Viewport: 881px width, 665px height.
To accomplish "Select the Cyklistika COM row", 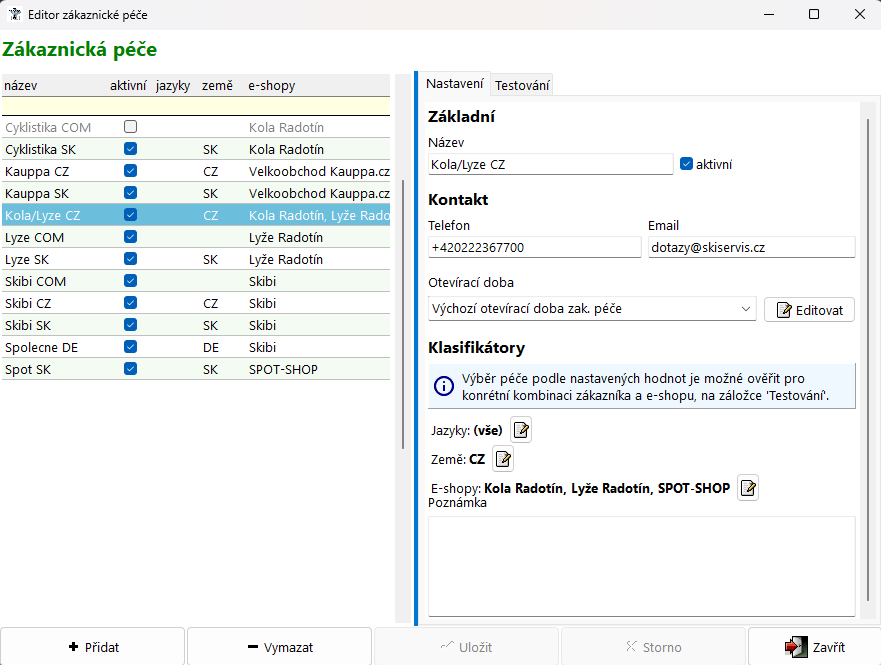I will pyautogui.click(x=196, y=127).
